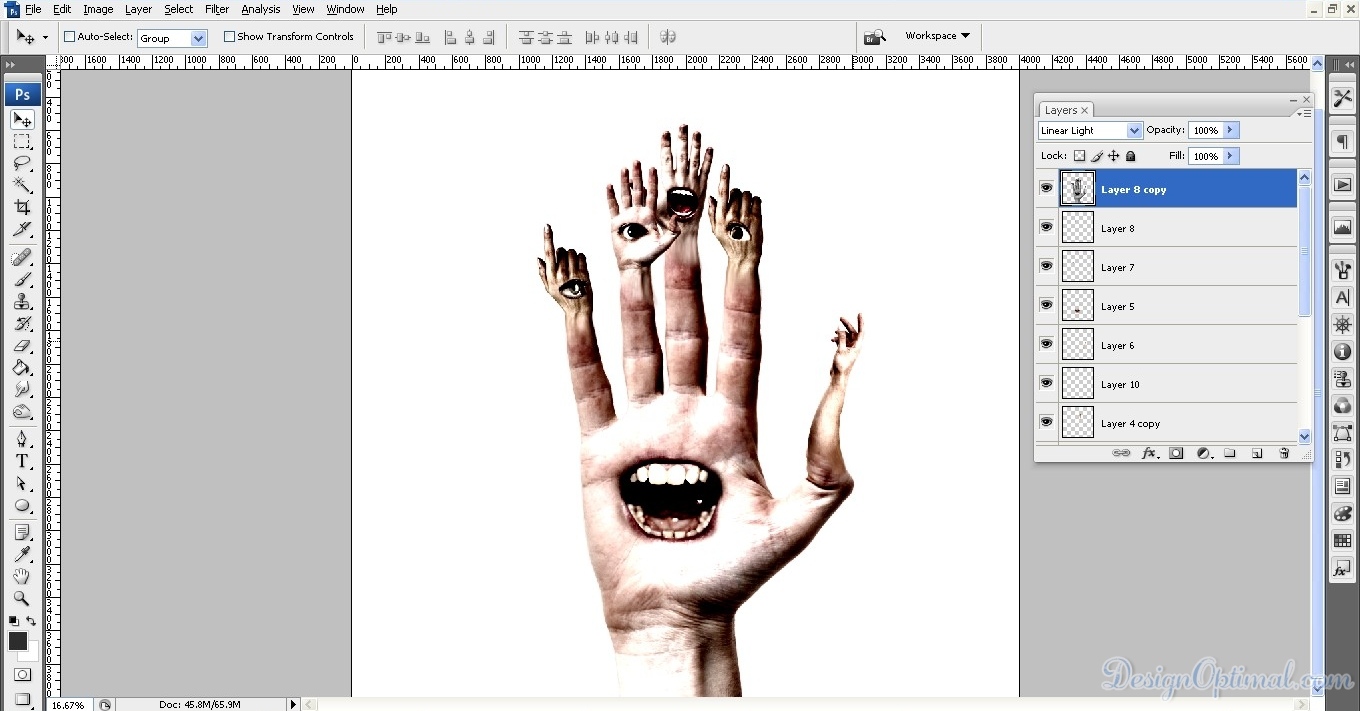
Task: Open the Workspace dropdown
Action: coord(937,36)
